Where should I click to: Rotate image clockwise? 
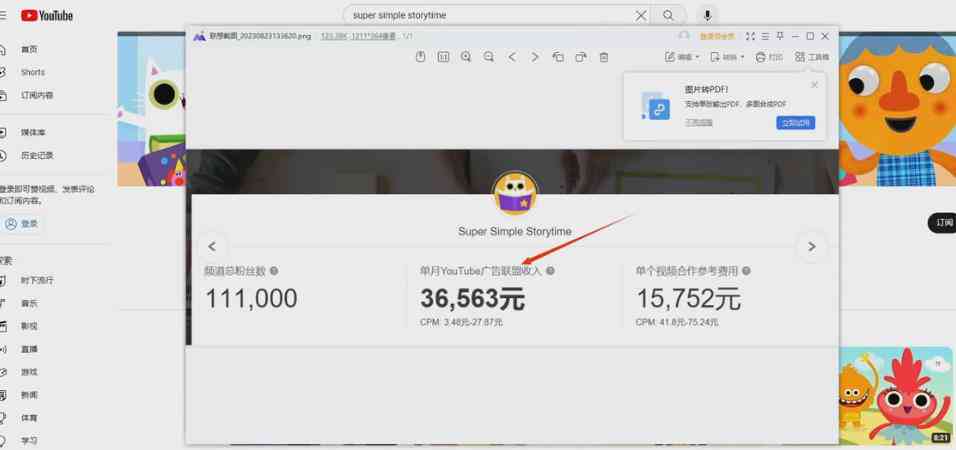pos(581,57)
